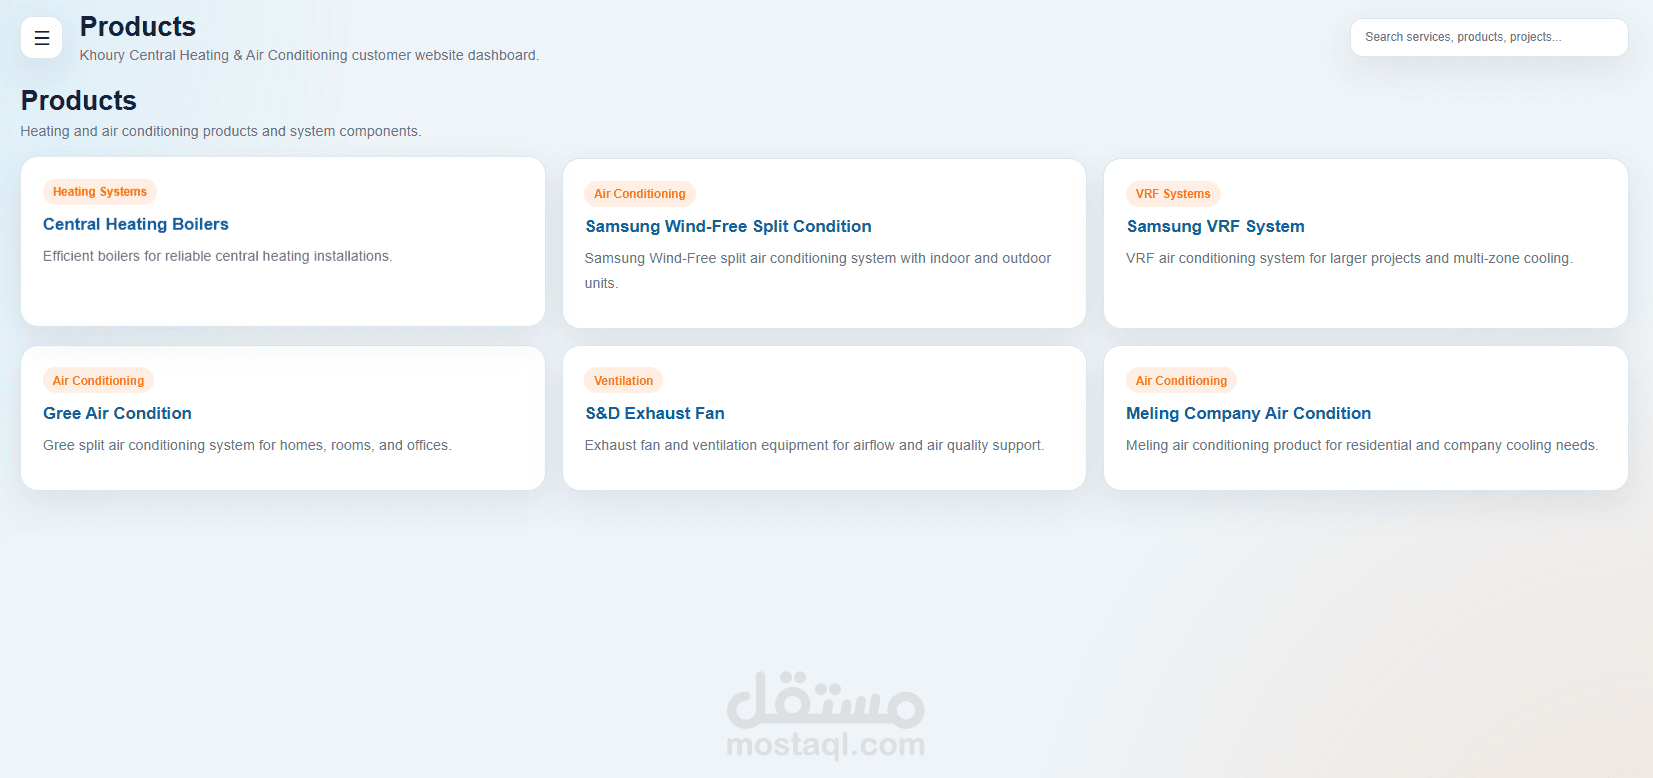1653x778 pixels.
Task: Click the 'Exhaust fan and ventilation equipment' description
Action: tap(814, 445)
